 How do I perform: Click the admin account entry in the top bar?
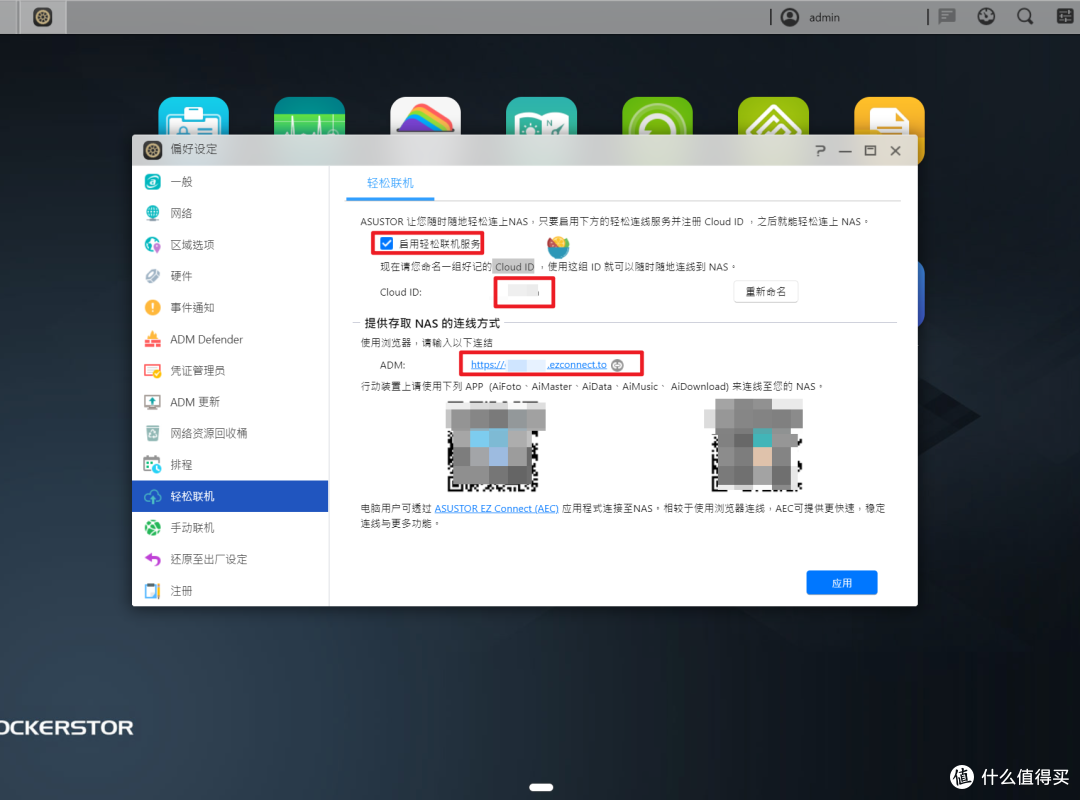(x=824, y=17)
